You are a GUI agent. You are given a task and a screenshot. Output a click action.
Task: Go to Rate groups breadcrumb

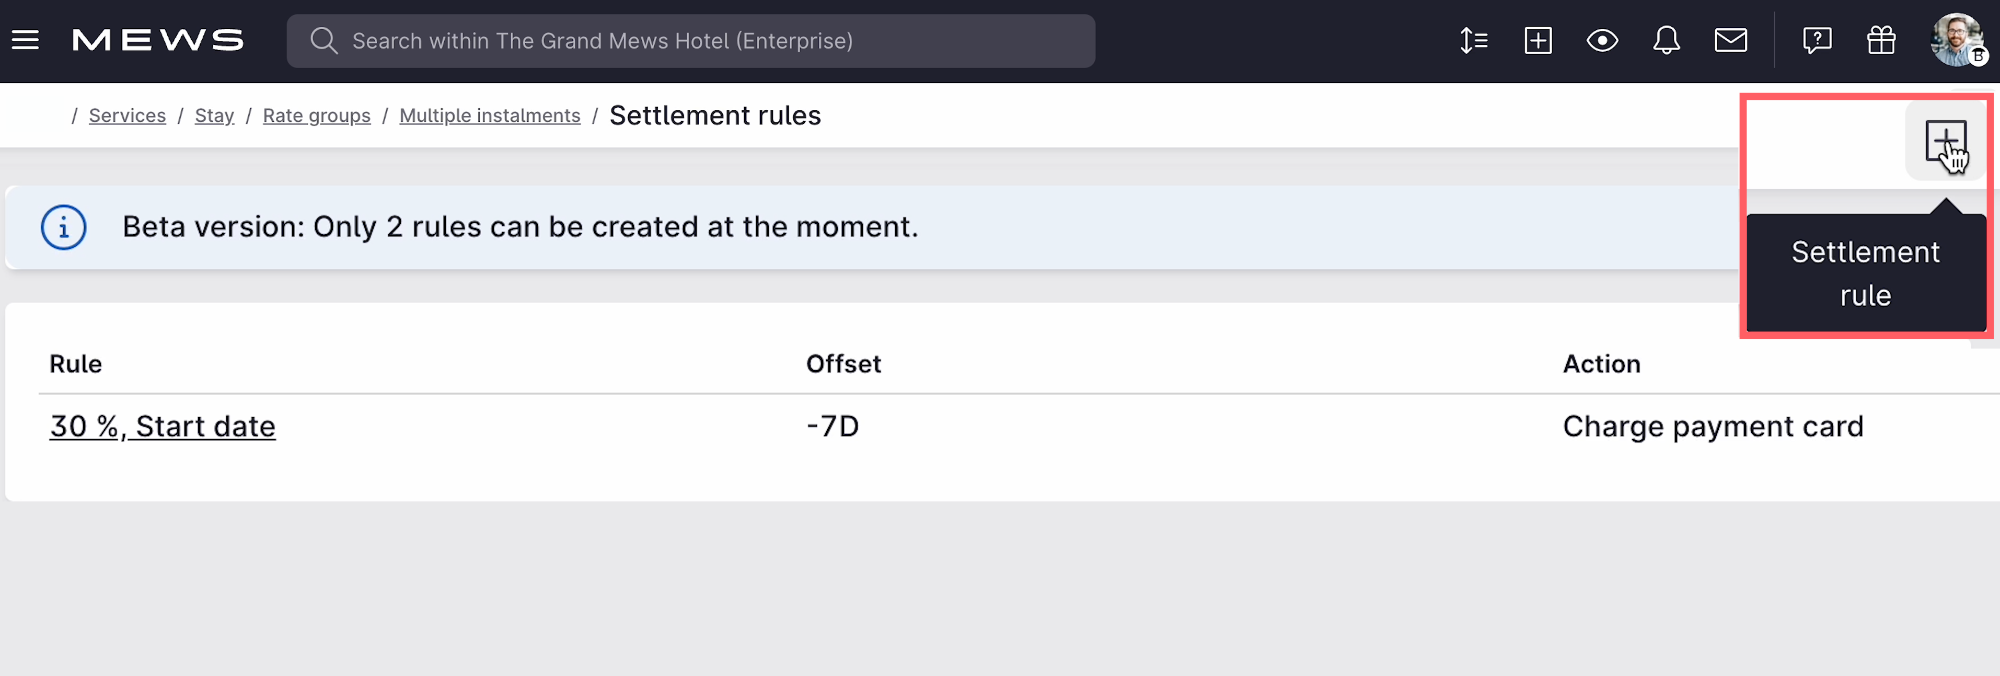317,116
